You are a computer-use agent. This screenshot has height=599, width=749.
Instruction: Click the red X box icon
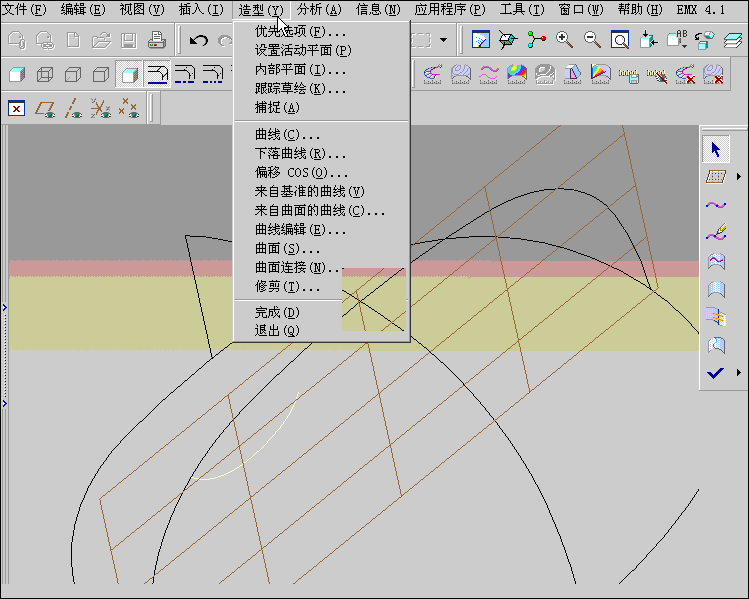click(x=16, y=109)
